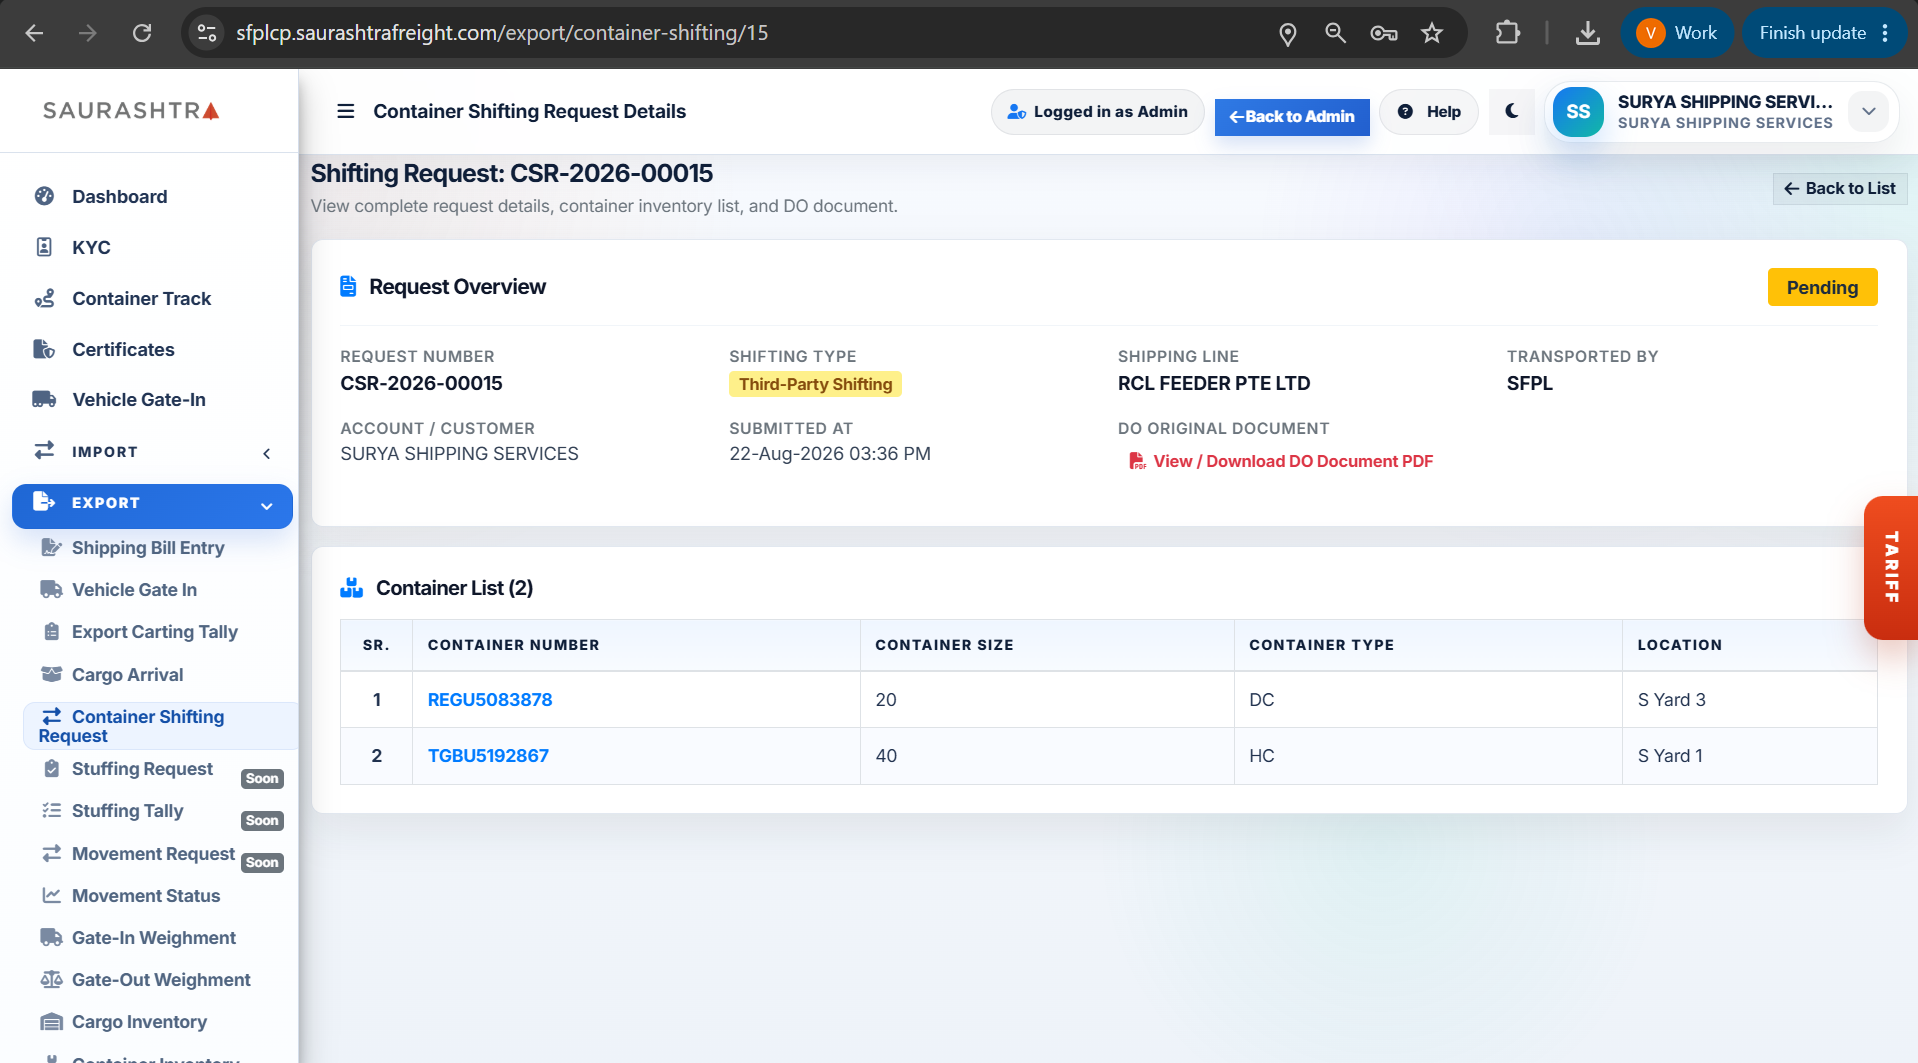Click the Pending status badge
1918x1063 pixels.
tap(1822, 287)
